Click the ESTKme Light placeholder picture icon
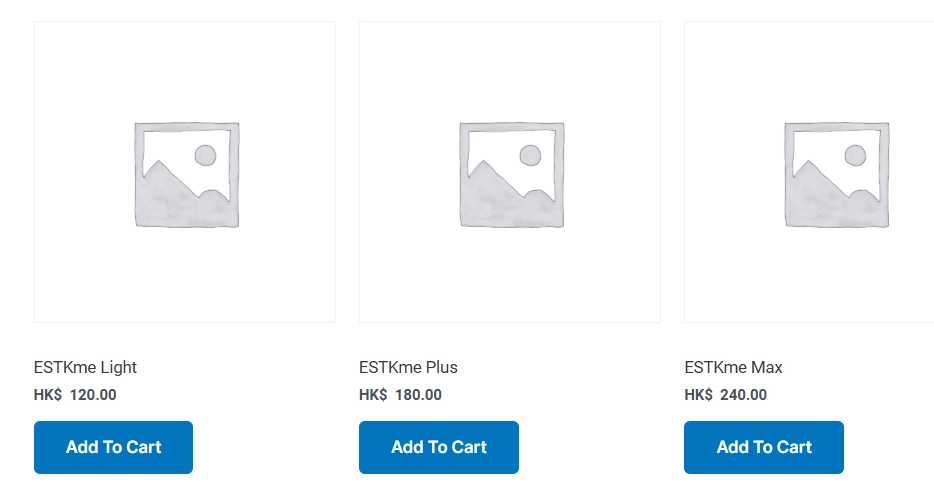The image size is (934, 482). (x=186, y=175)
